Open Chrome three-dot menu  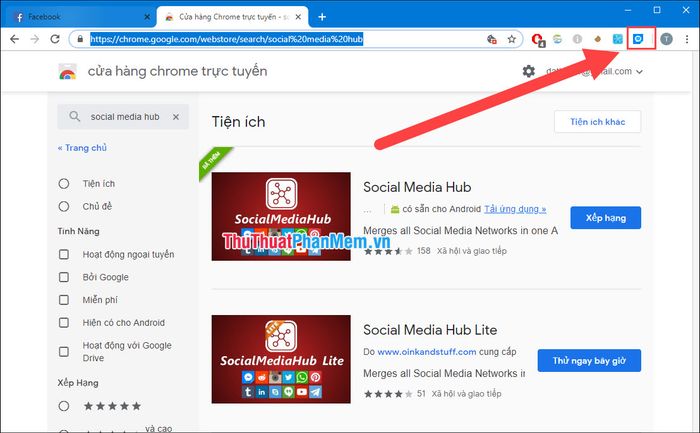(687, 39)
